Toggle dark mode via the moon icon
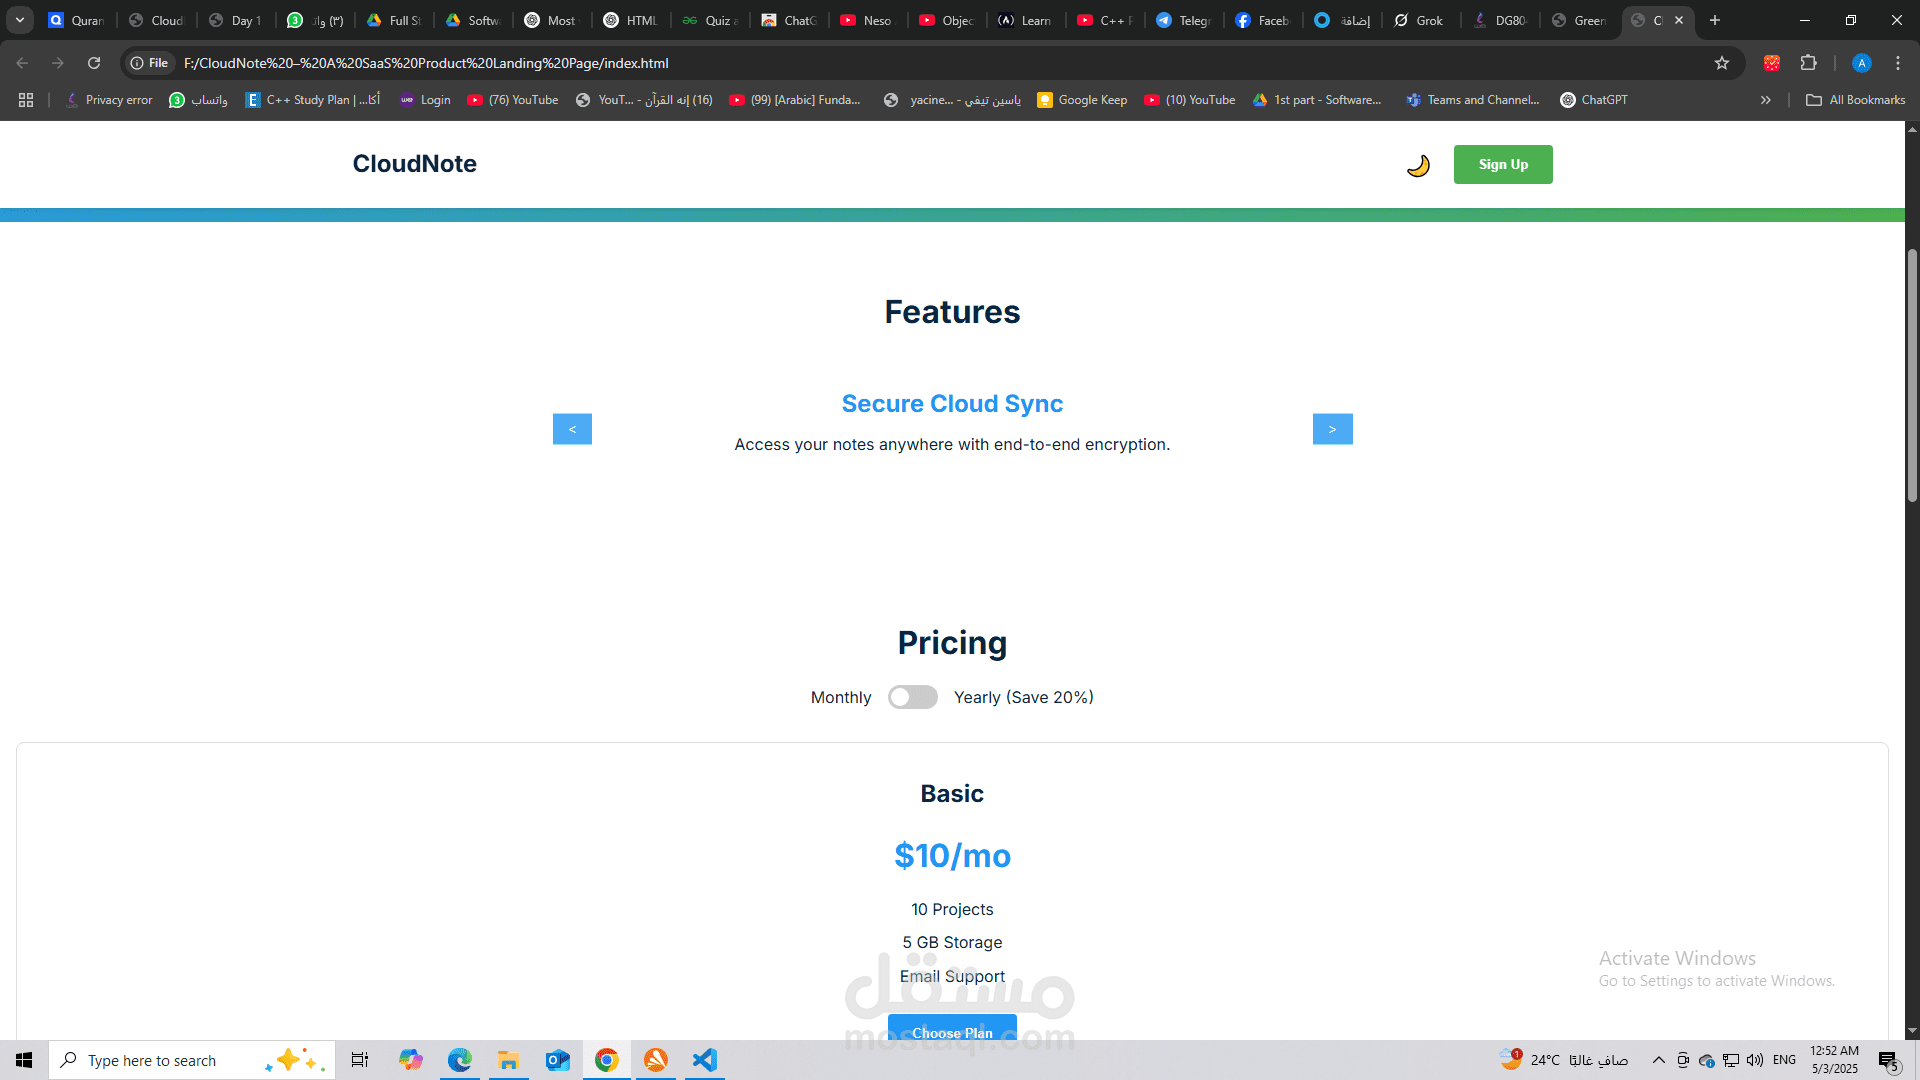The height and width of the screenshot is (1080, 1920). pyautogui.click(x=1417, y=164)
